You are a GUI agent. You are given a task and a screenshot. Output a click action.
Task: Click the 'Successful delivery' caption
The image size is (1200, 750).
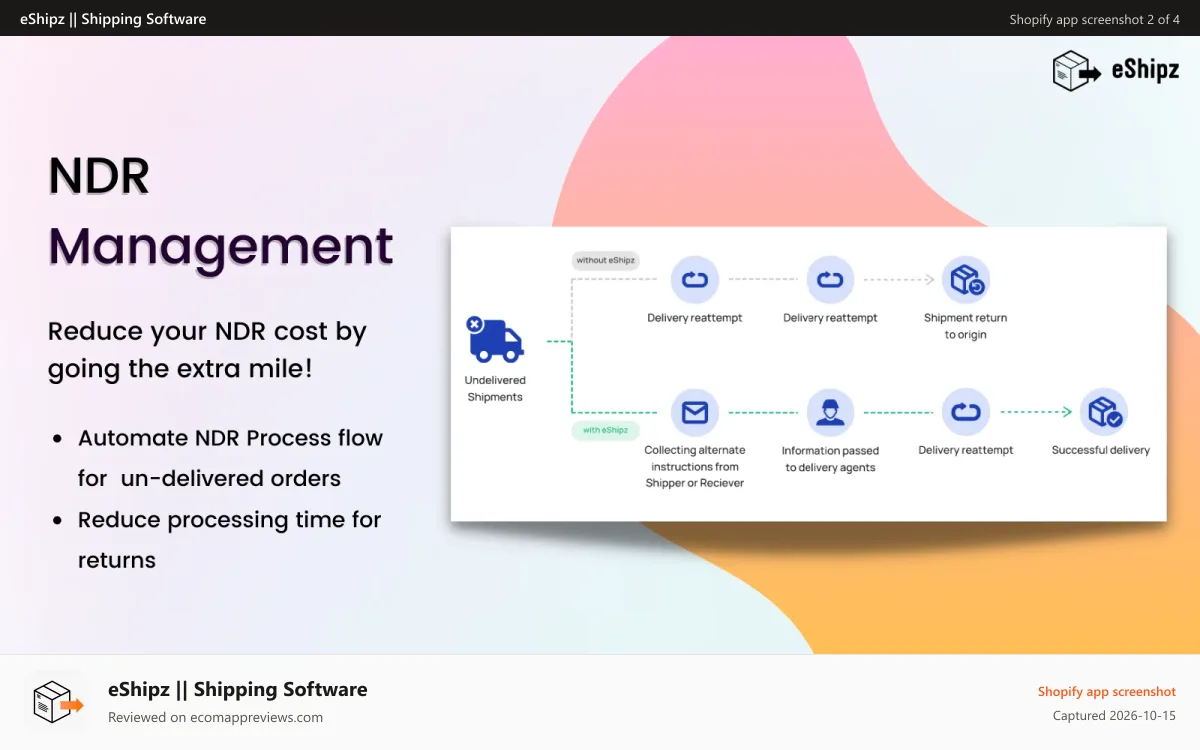(1101, 450)
